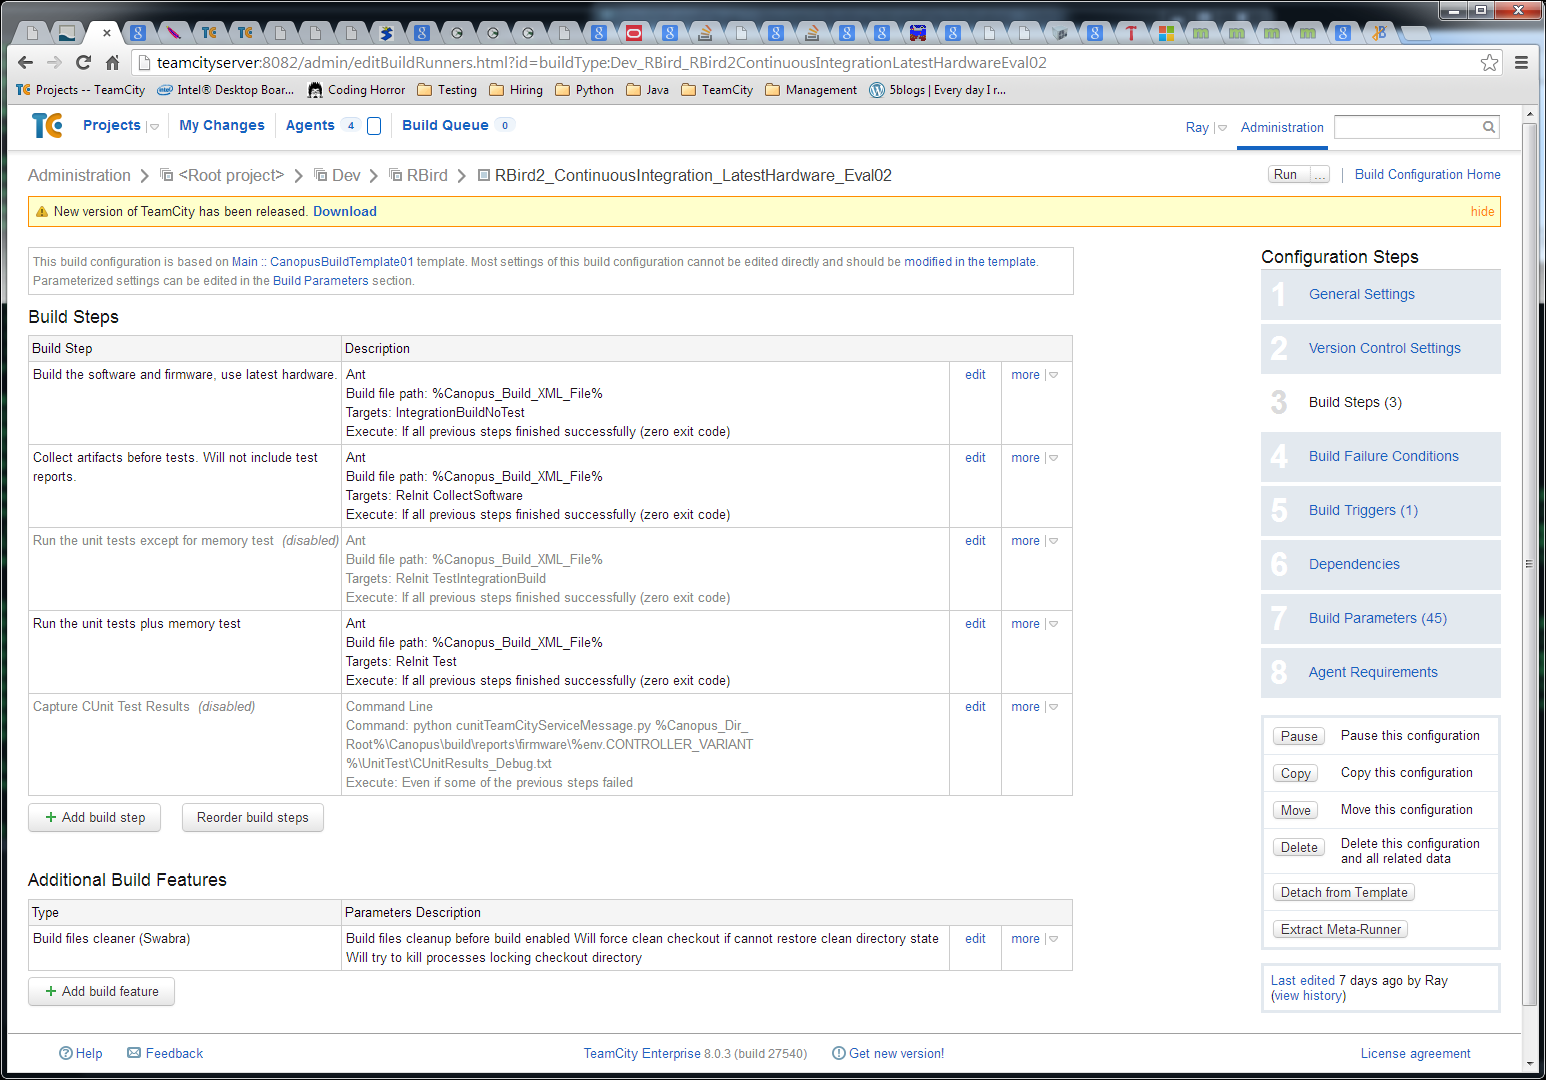1546x1080 pixels.
Task: Go to the browser home page icon
Action: pos(113,62)
